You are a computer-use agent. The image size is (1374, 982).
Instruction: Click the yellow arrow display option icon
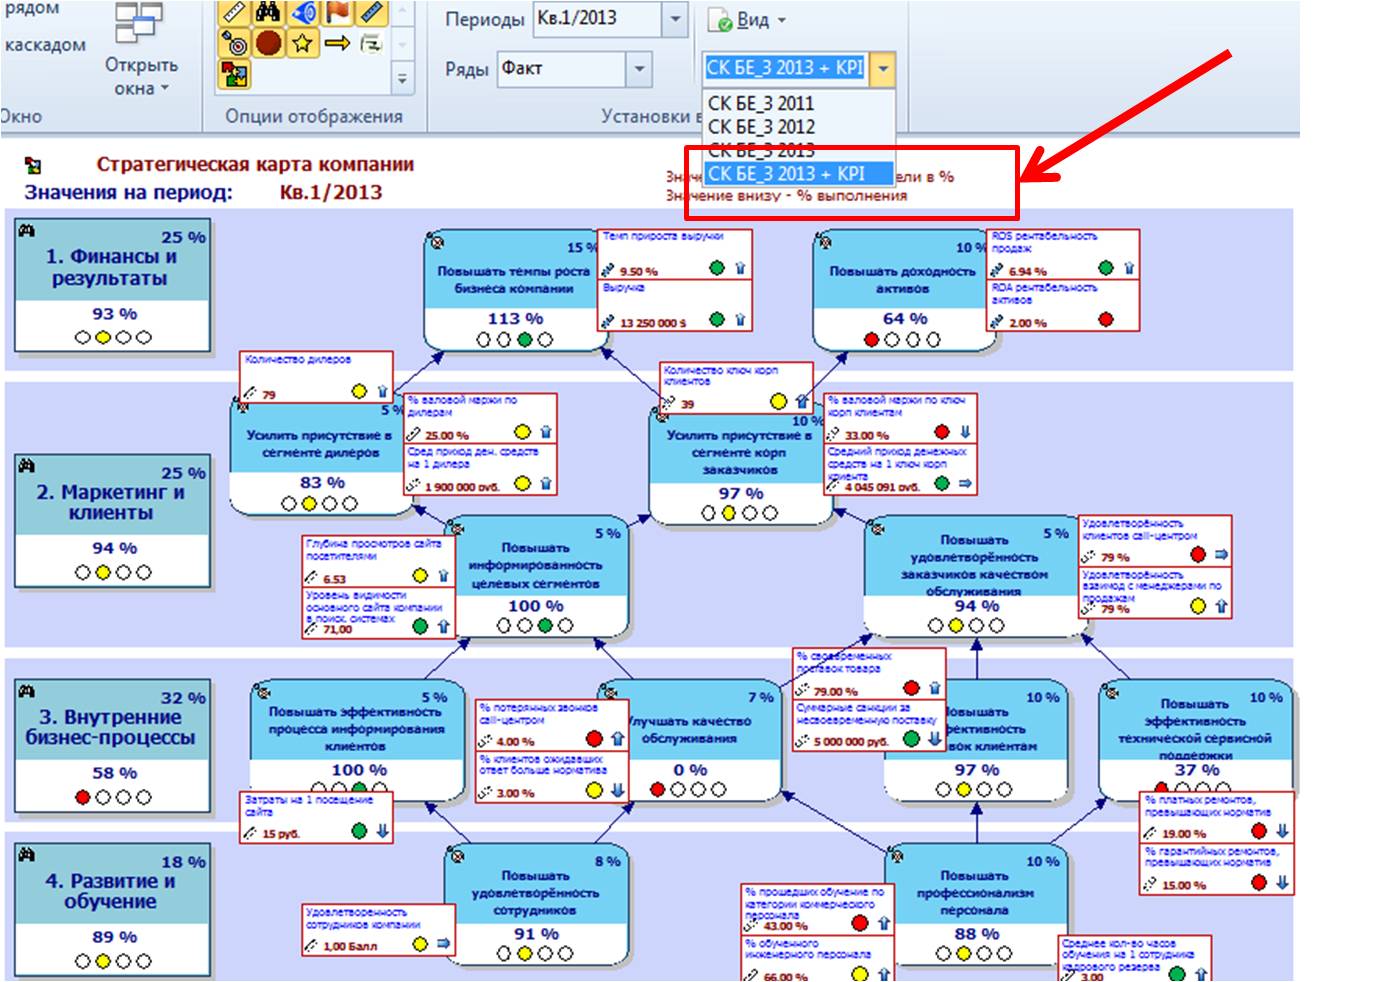(338, 44)
